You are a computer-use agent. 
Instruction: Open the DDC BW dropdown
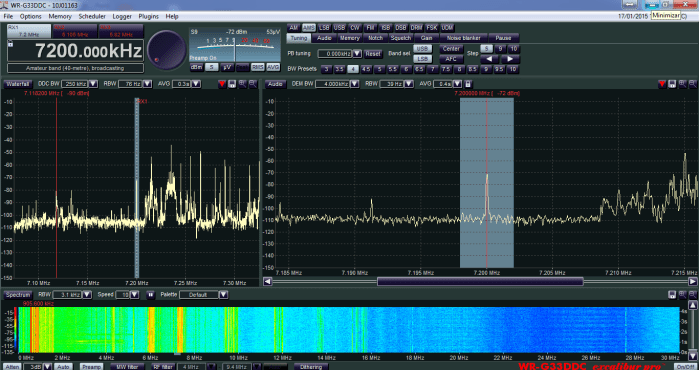[93, 84]
